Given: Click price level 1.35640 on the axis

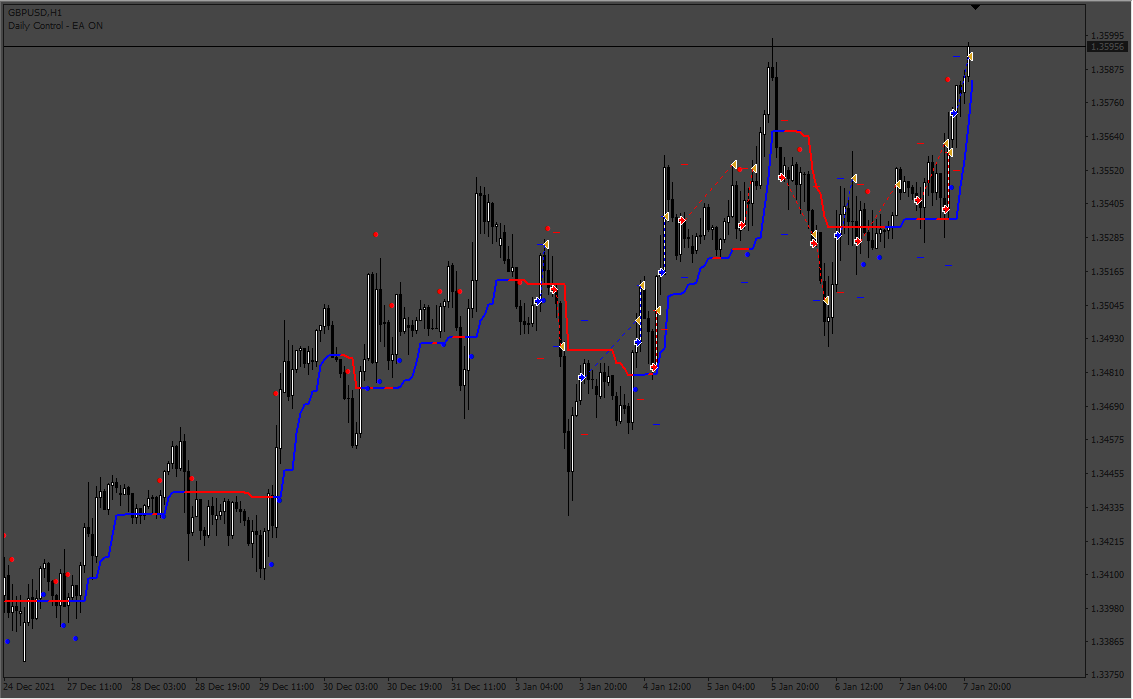Looking at the screenshot, I should pyautogui.click(x=1107, y=137).
